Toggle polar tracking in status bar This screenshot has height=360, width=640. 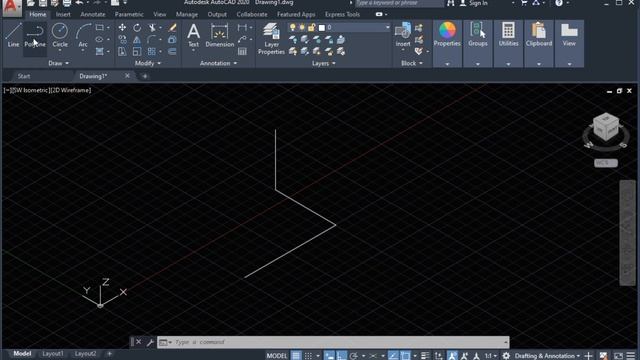[x=353, y=356]
